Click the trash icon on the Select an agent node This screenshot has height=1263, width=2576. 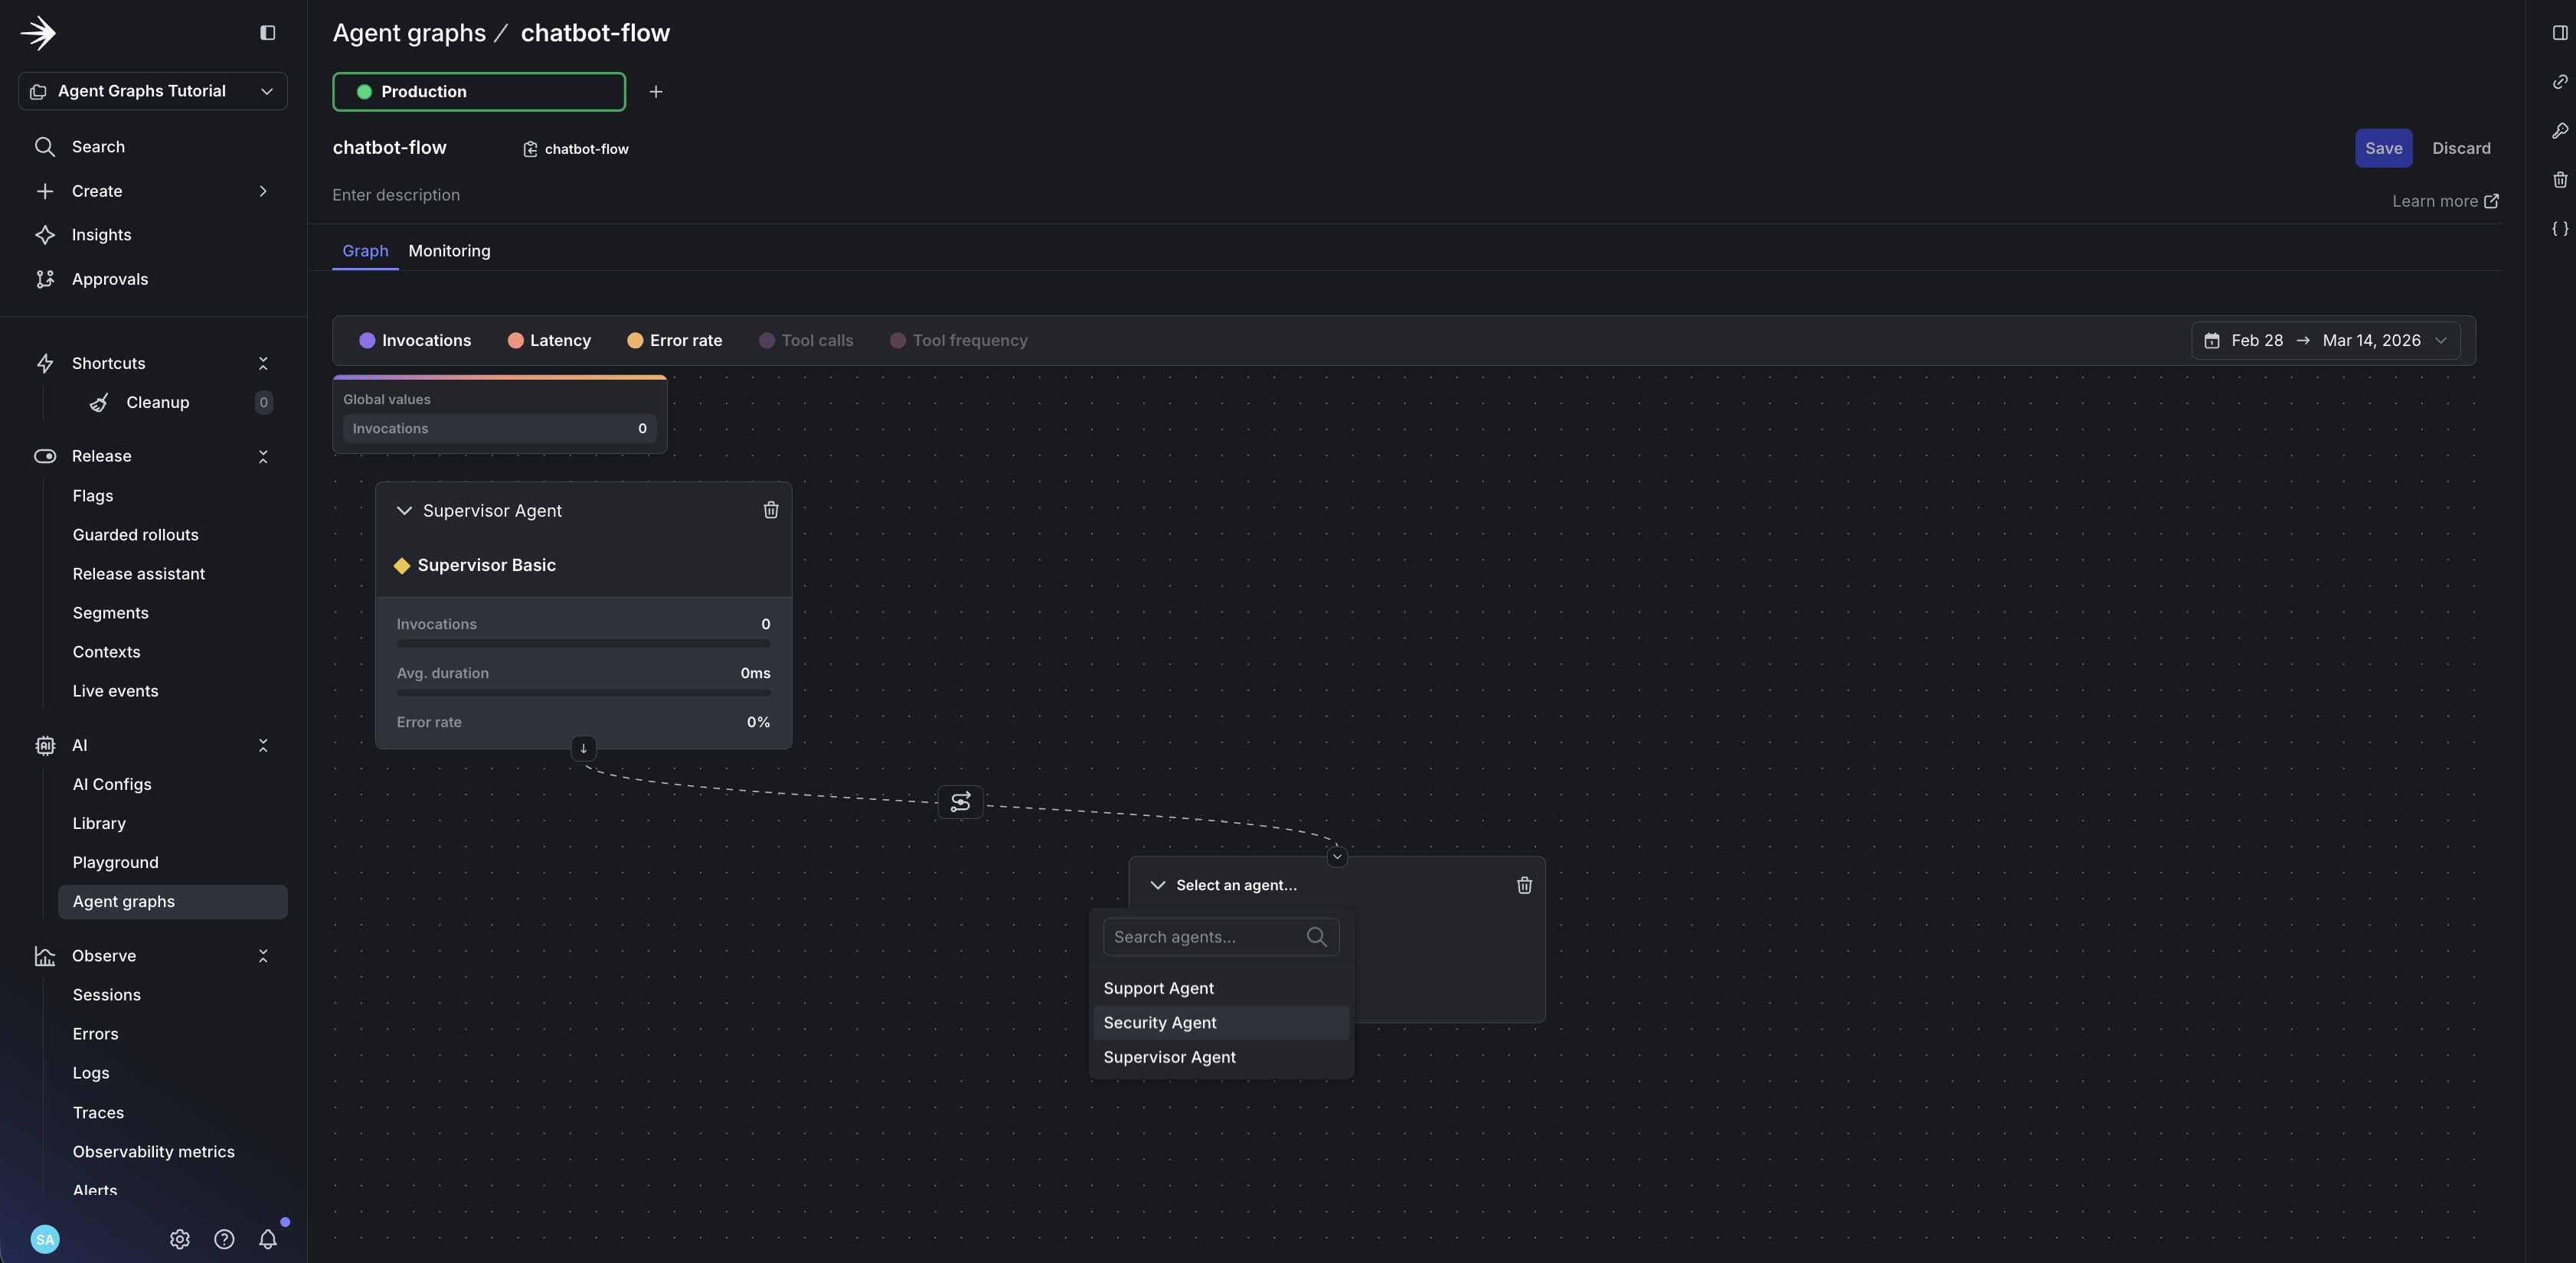(1523, 885)
